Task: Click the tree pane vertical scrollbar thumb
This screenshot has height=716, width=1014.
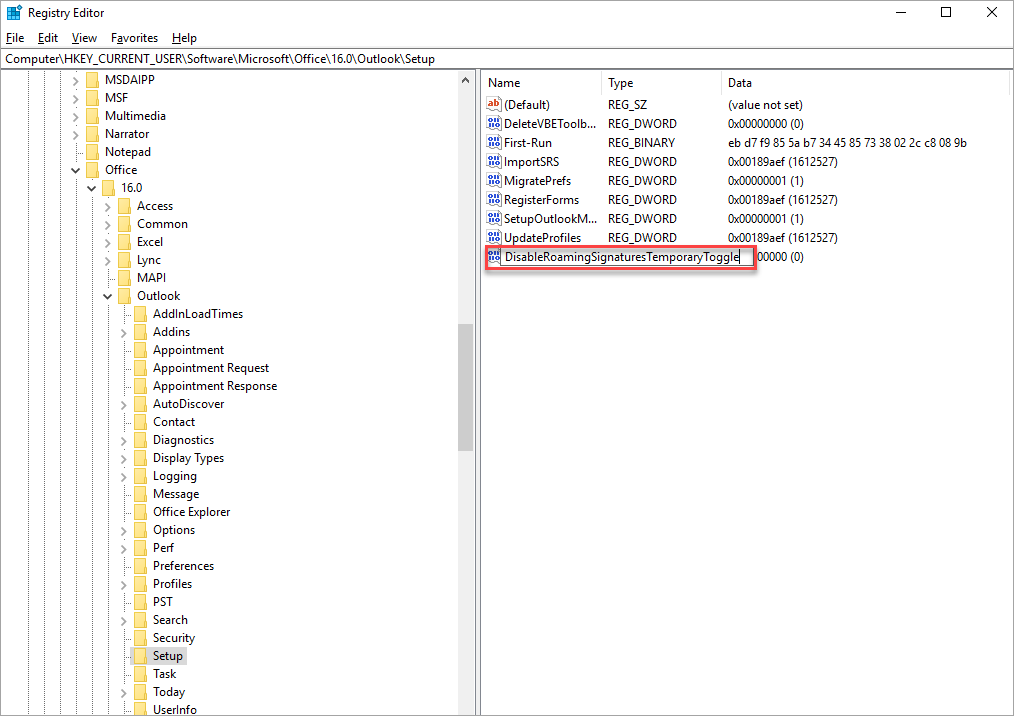Action: click(x=465, y=387)
